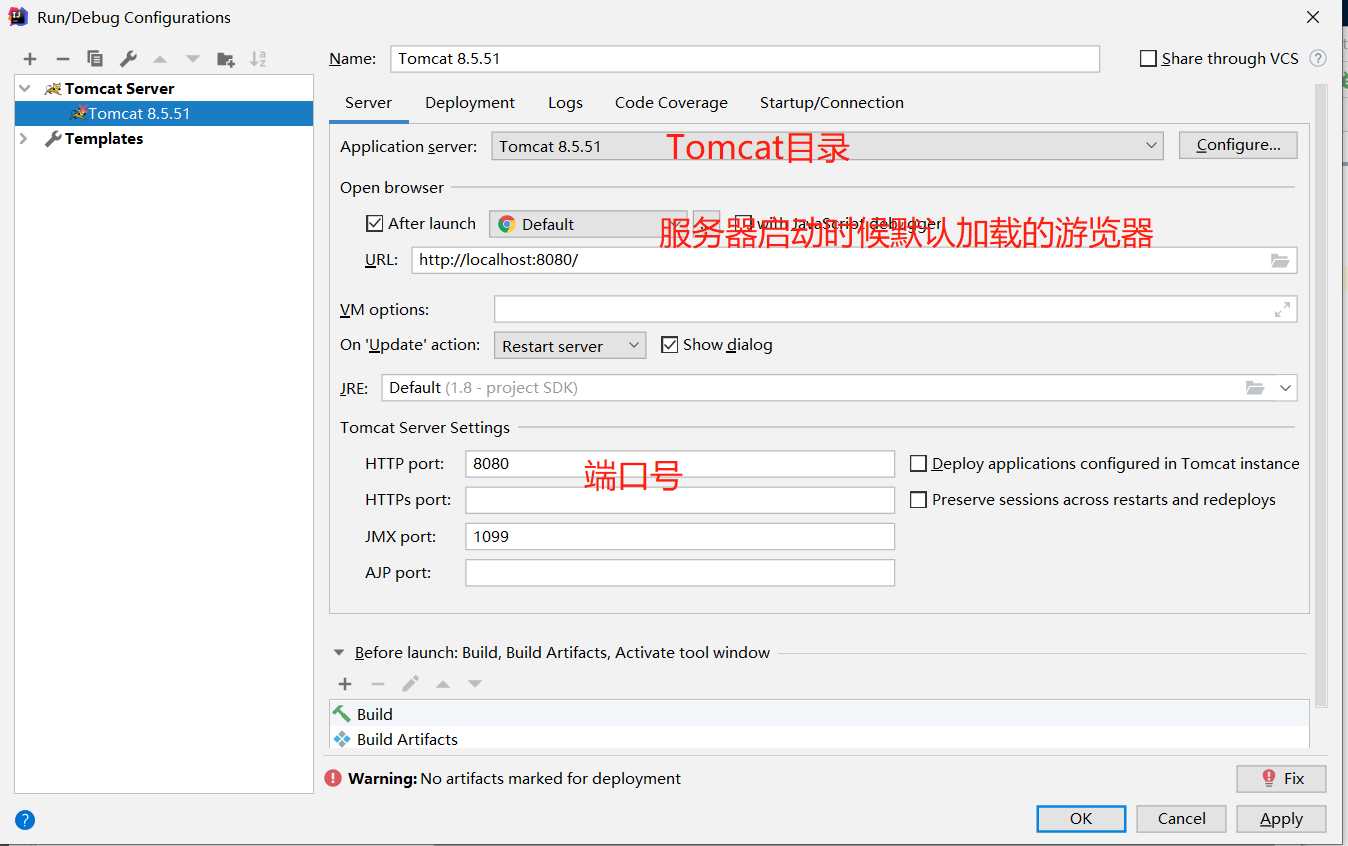Add a Before launch task

pos(345,684)
